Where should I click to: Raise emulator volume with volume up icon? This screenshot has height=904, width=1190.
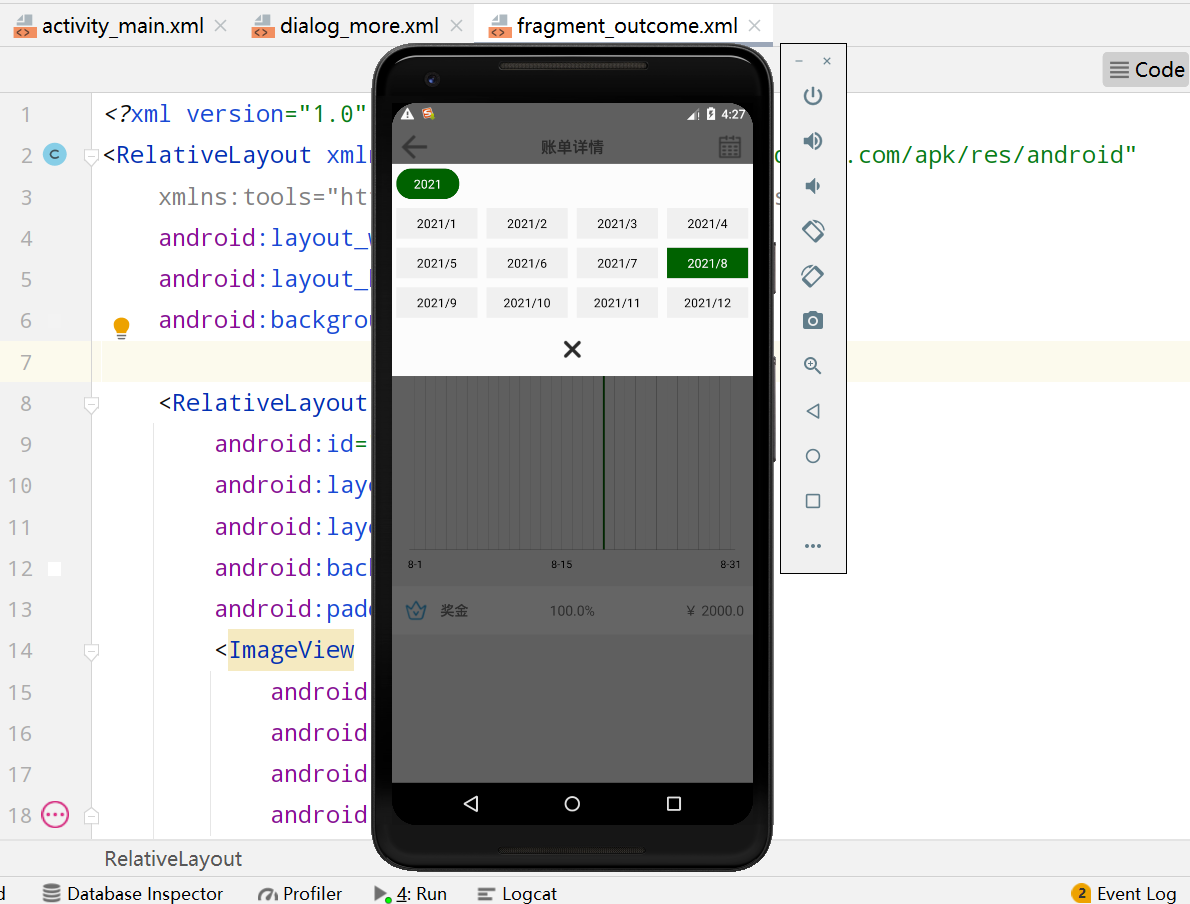813,141
